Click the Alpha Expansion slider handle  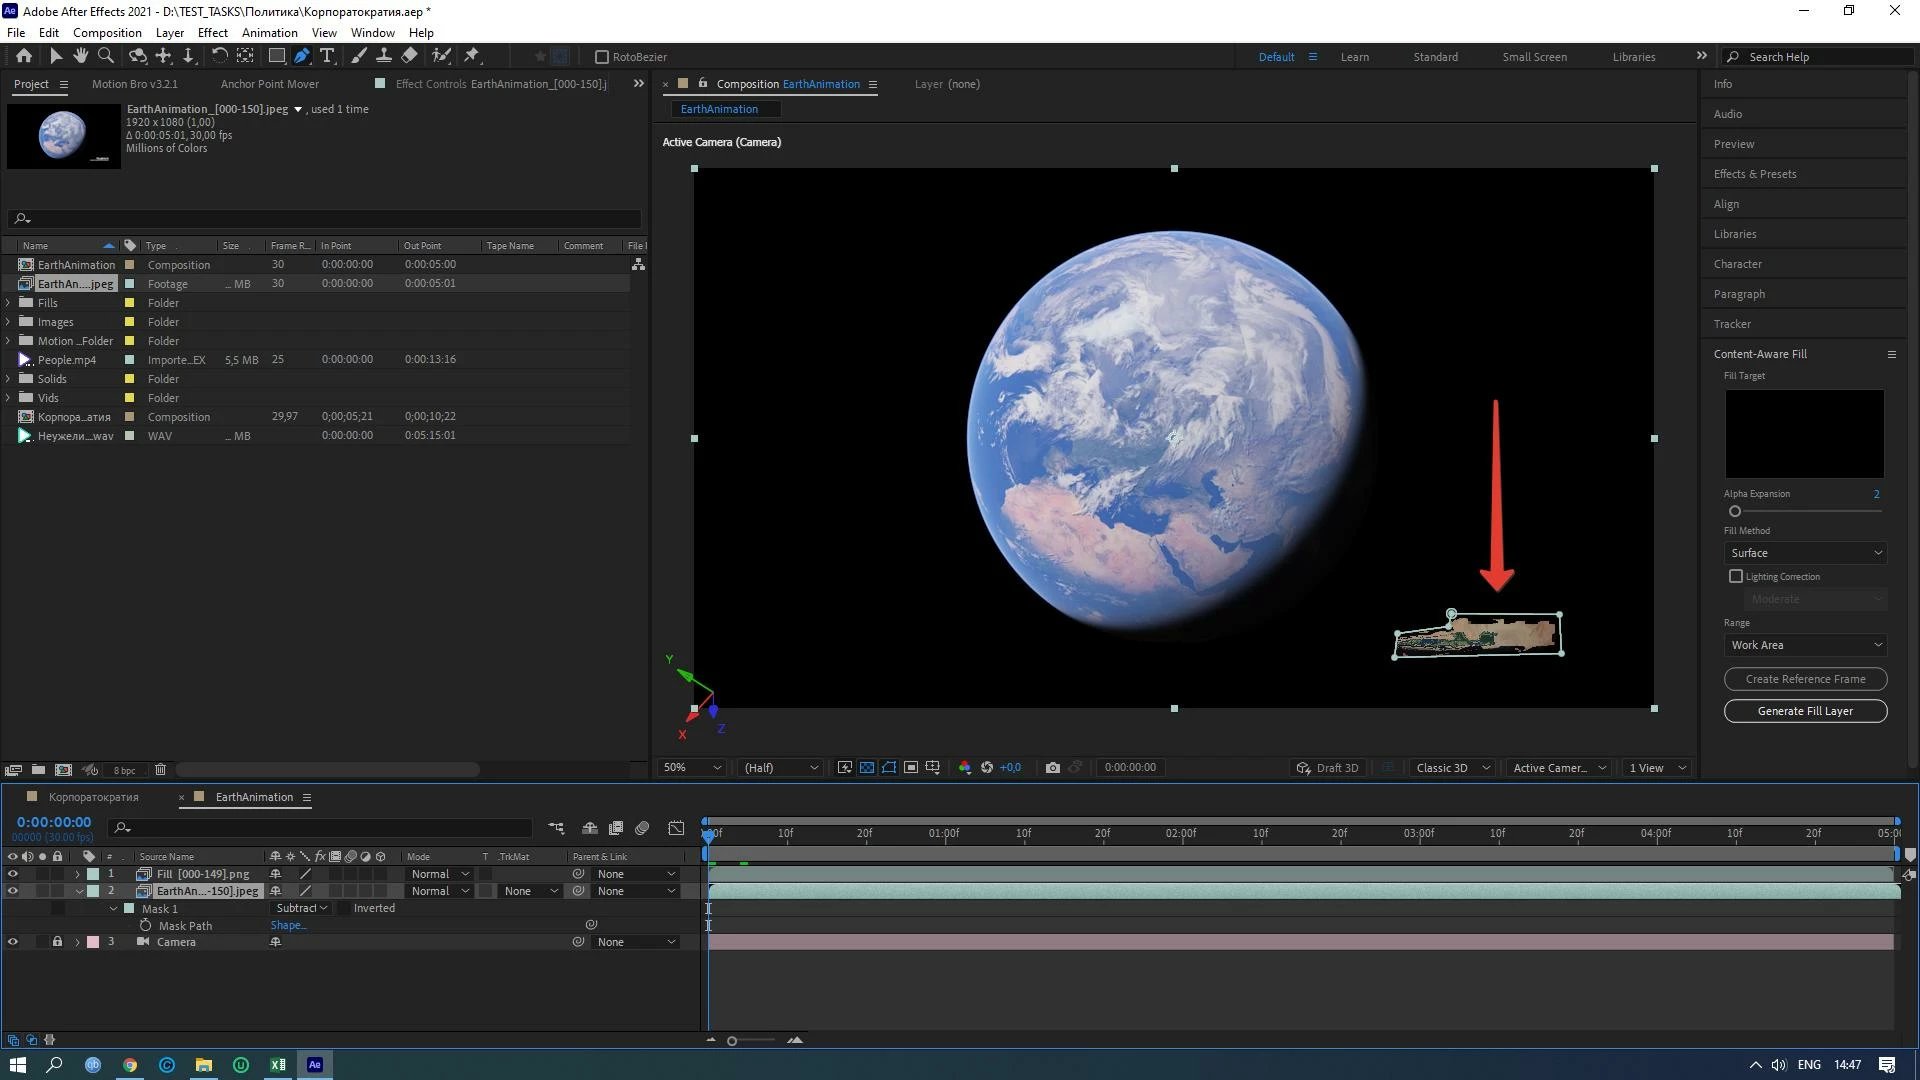click(1735, 512)
